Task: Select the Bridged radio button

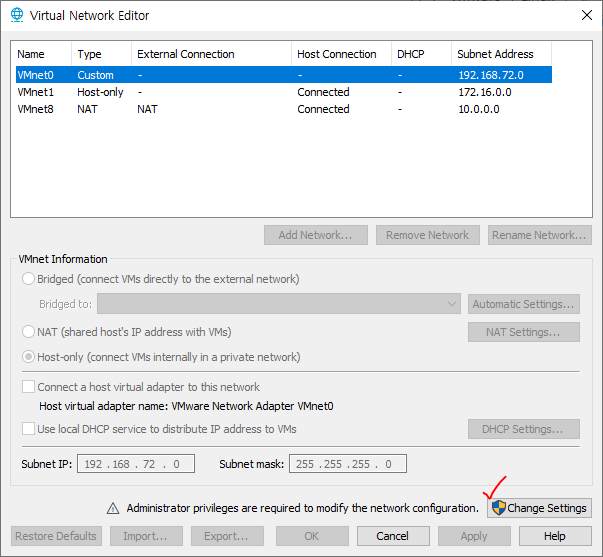Action: (x=28, y=279)
